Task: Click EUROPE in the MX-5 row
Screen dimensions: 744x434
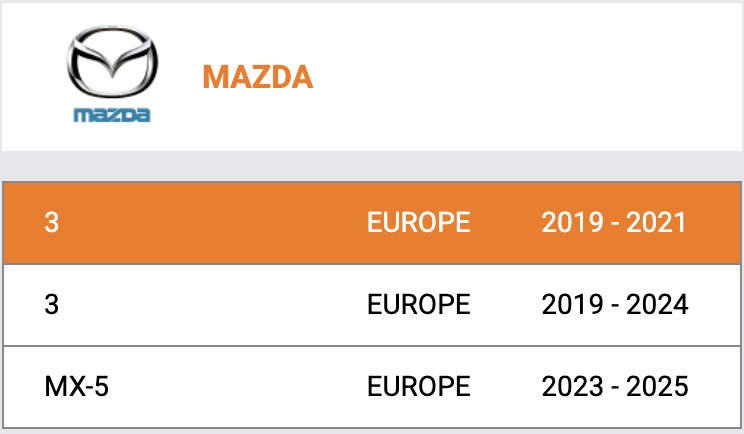Action: [418, 386]
